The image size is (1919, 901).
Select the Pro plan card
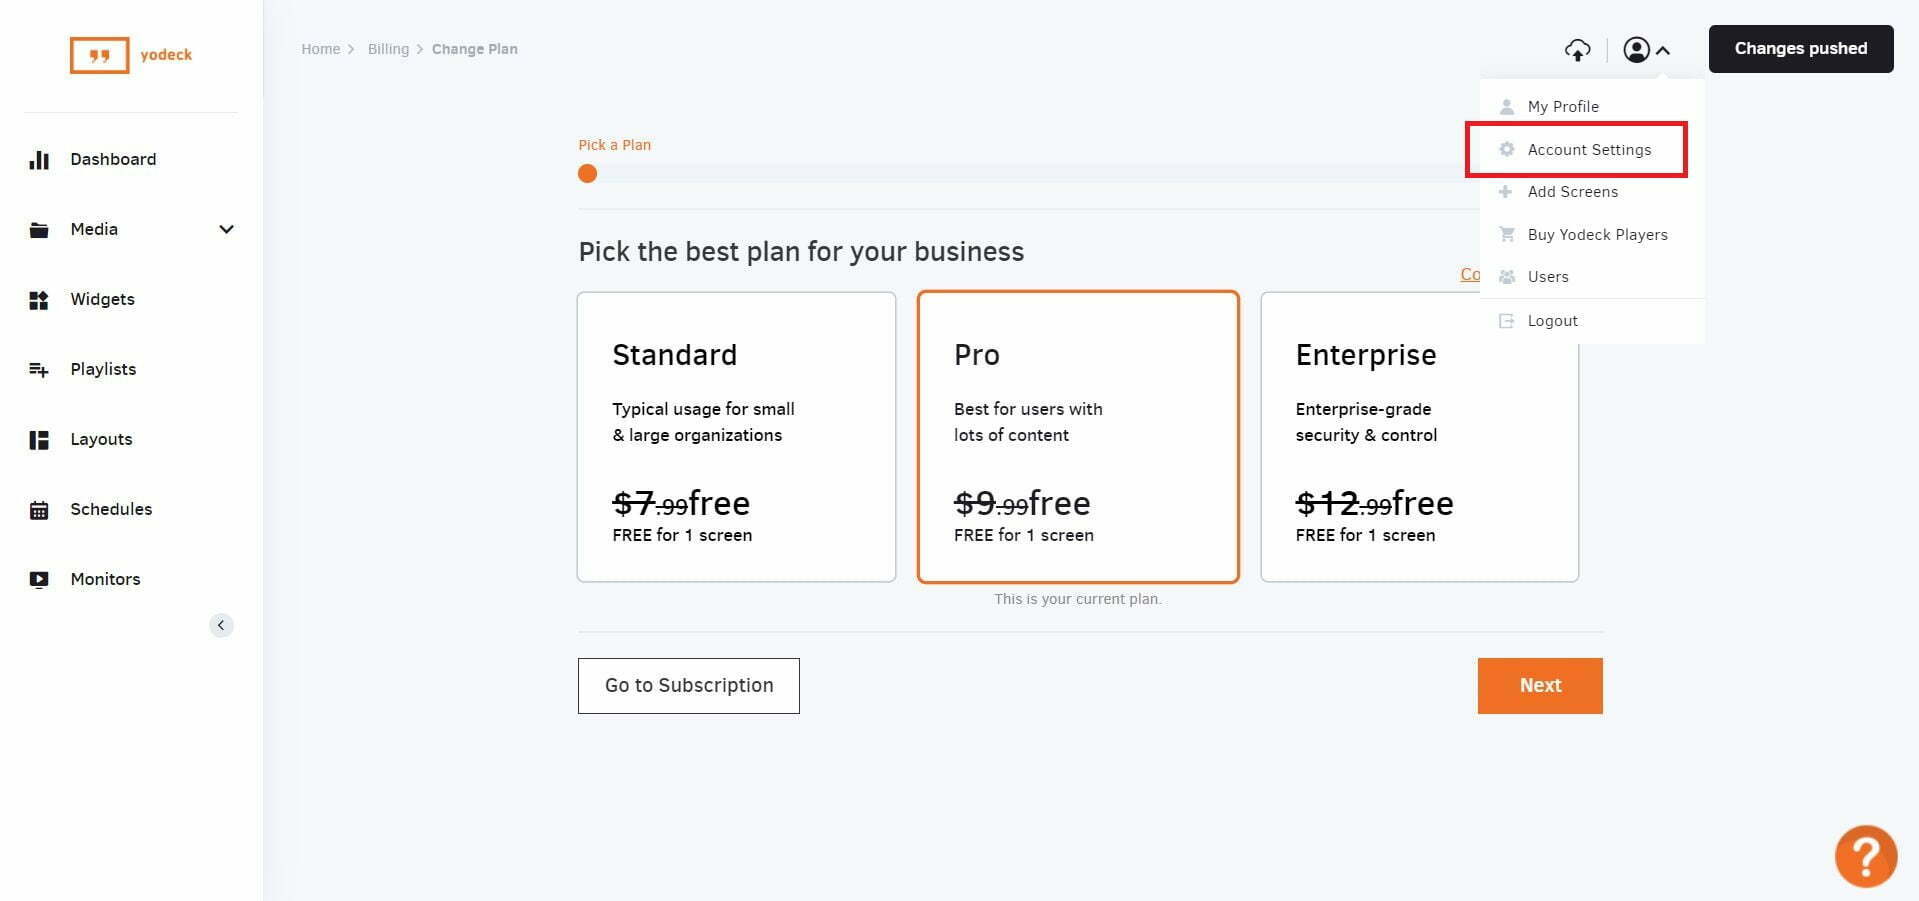point(1078,437)
